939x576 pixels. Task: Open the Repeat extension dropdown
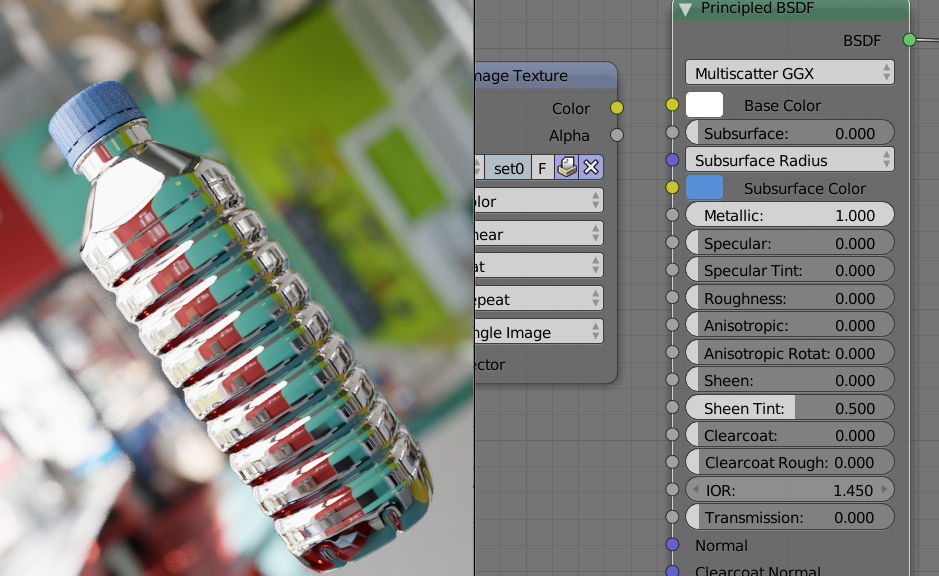point(539,299)
